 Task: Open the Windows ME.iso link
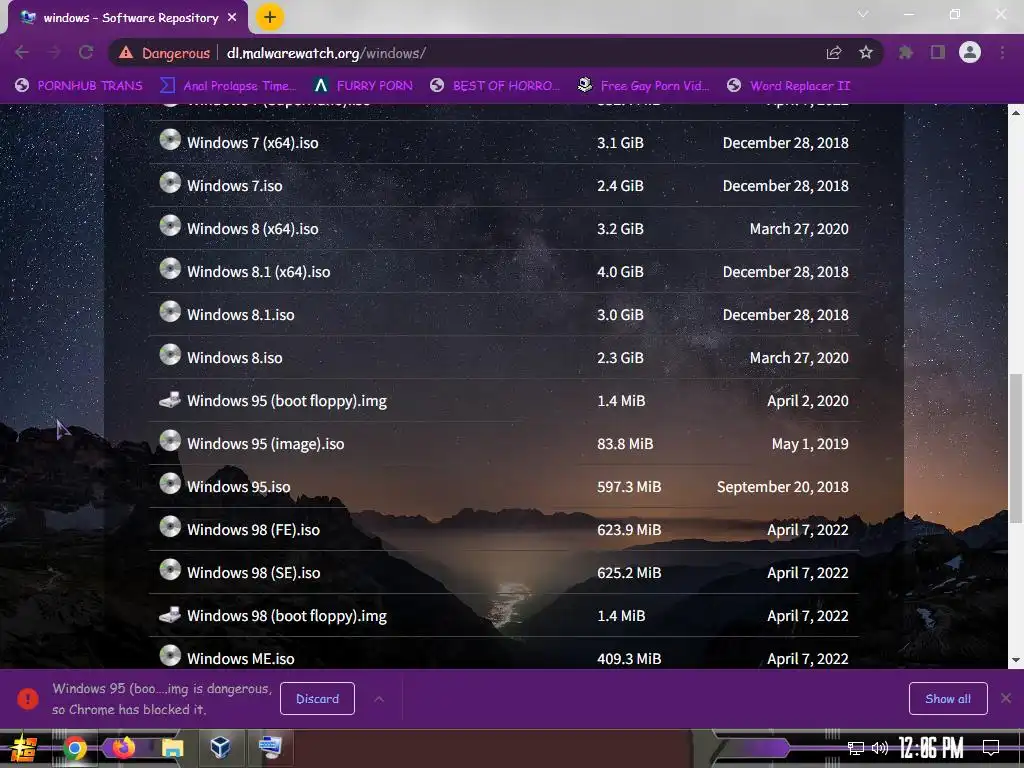pyautogui.click(x=240, y=659)
